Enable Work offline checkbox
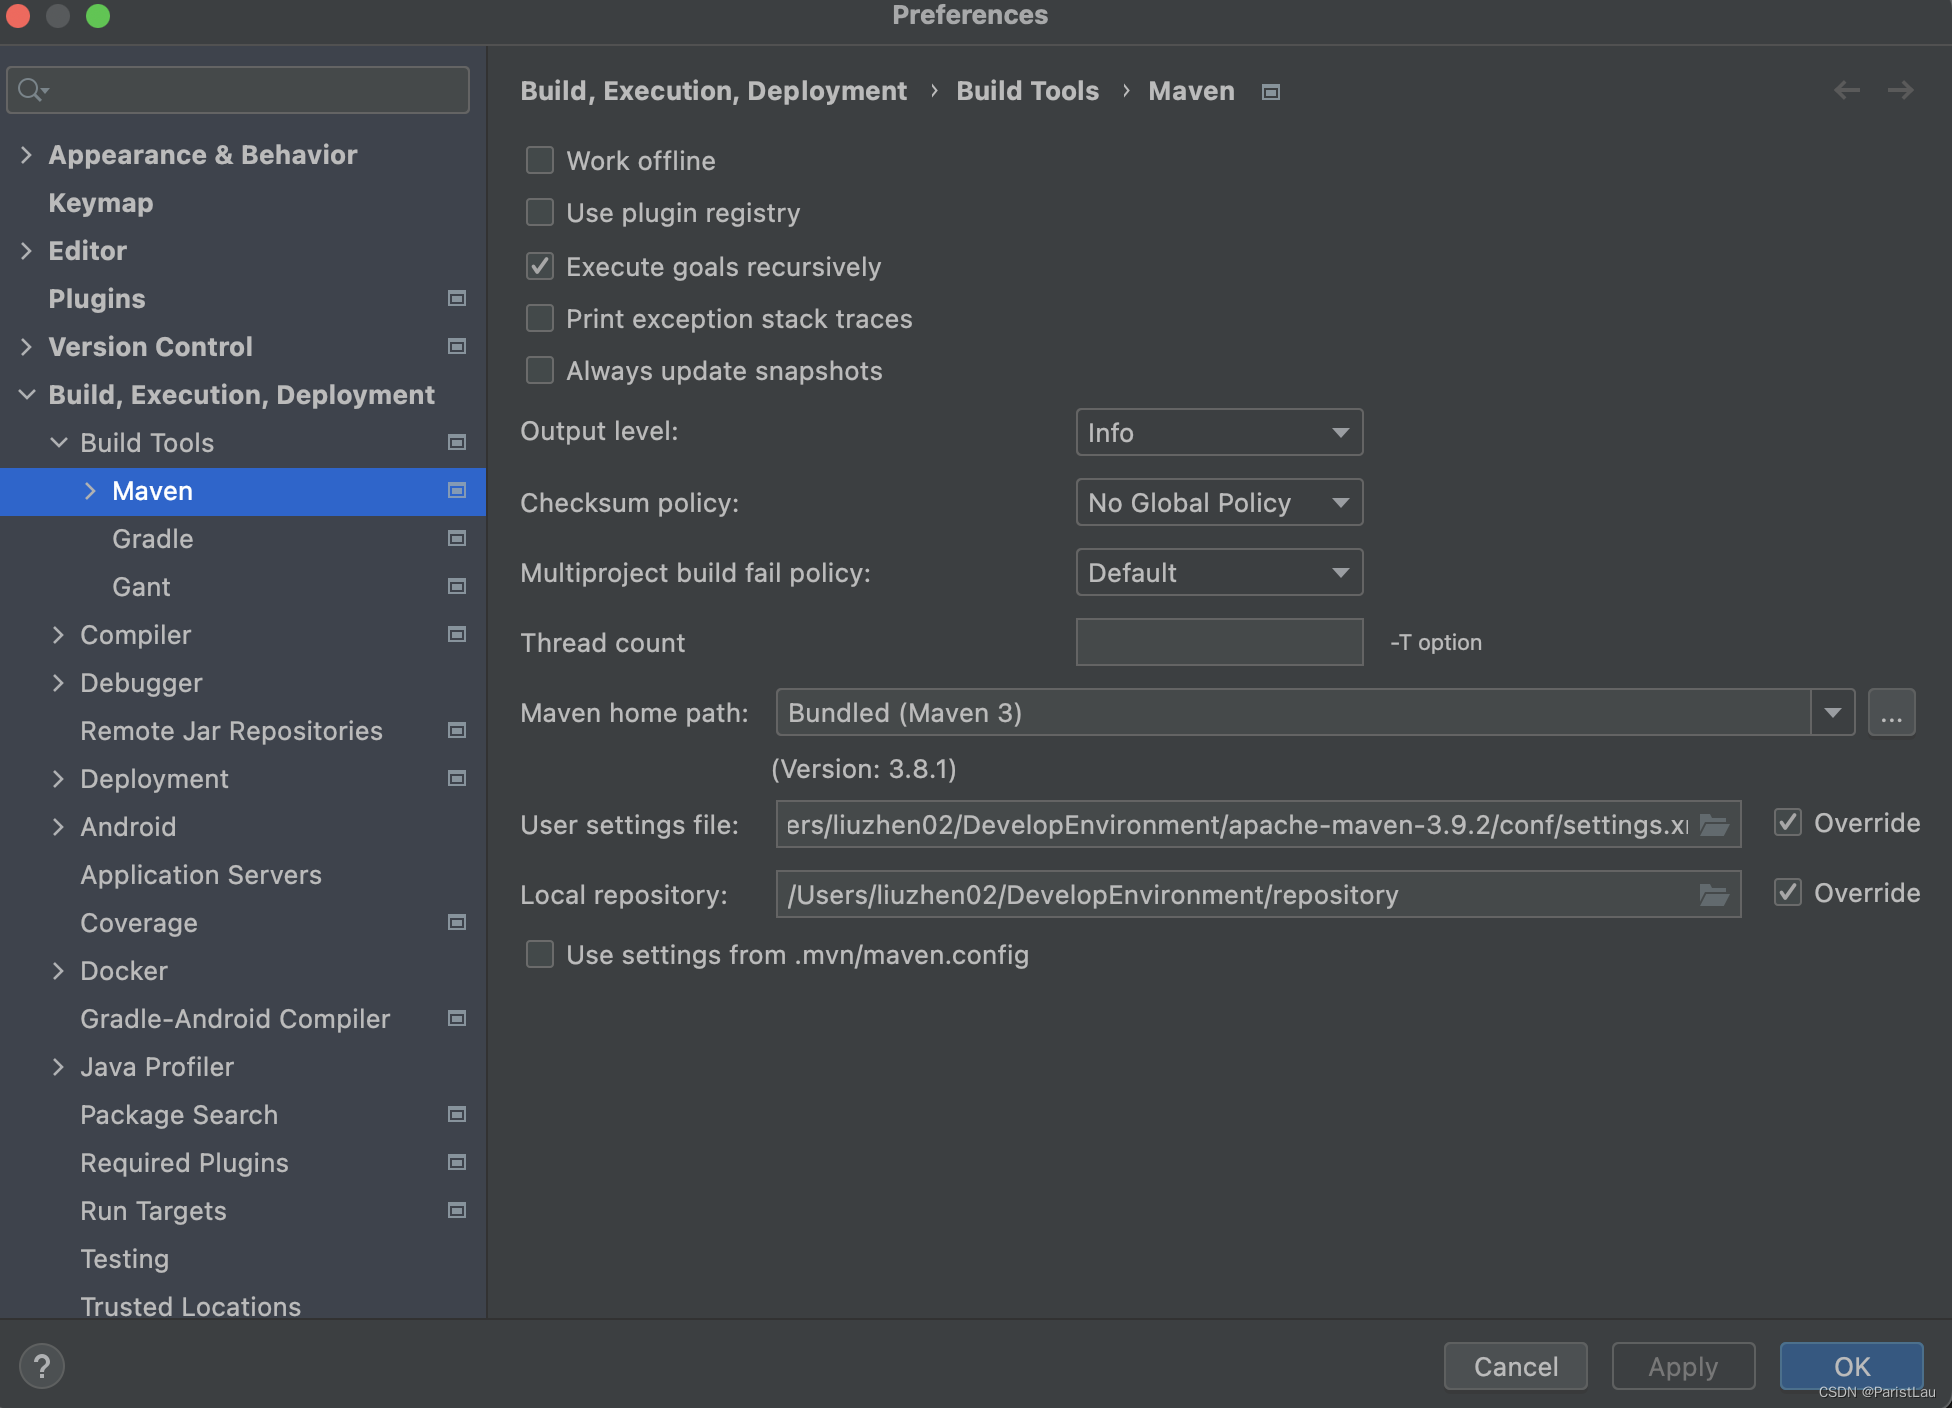The image size is (1952, 1408). 540,160
